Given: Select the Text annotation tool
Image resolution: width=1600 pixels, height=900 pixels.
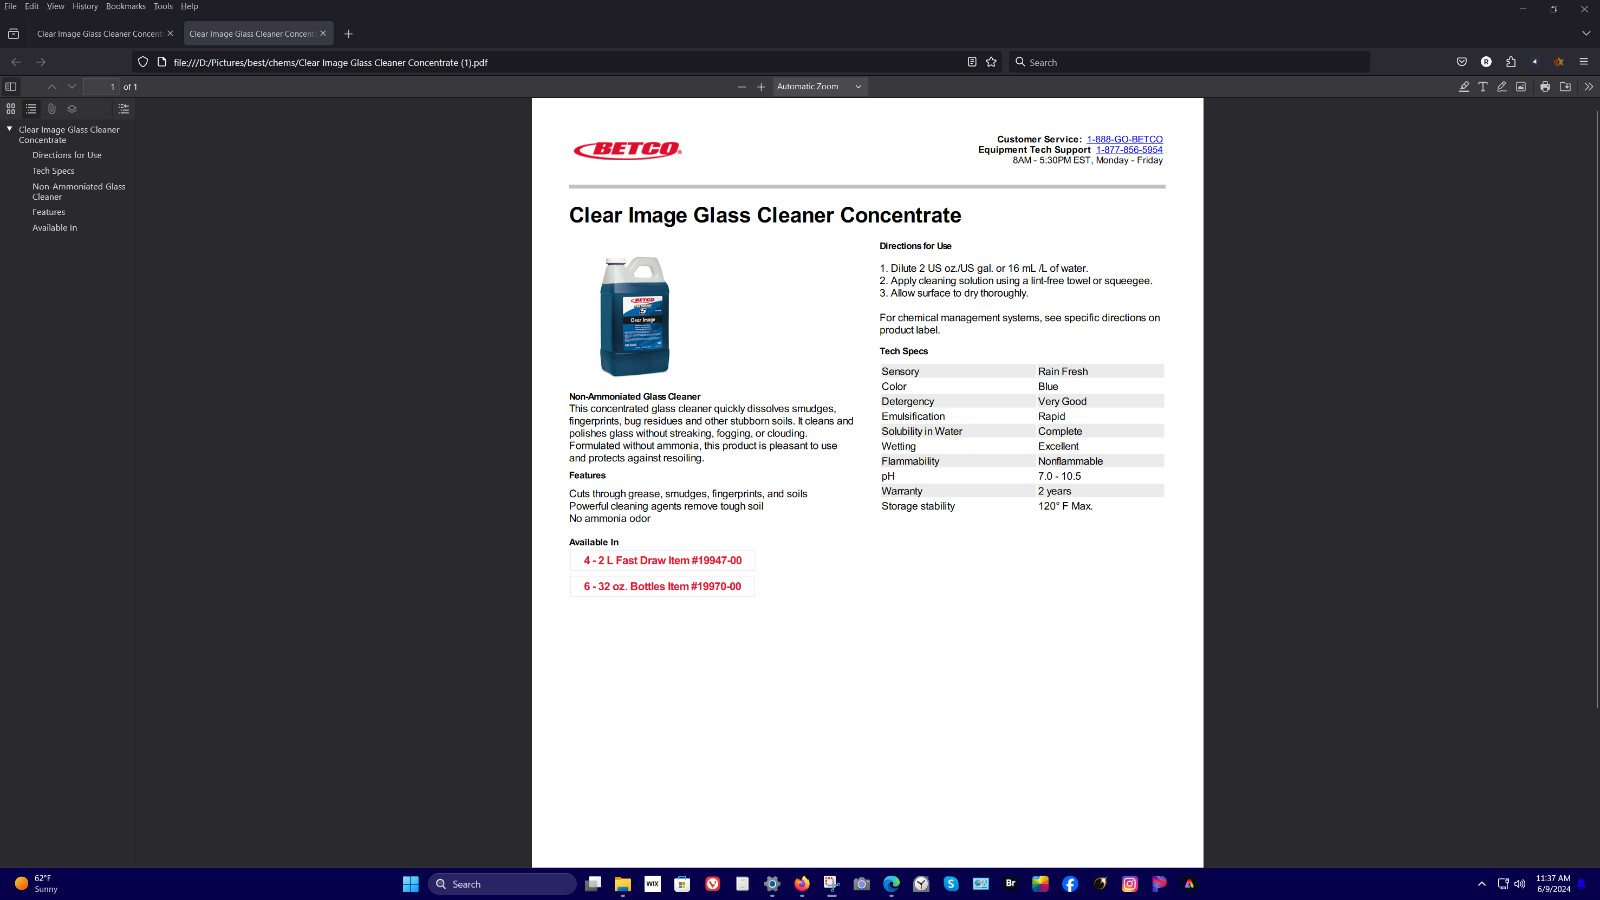Looking at the screenshot, I should click(1483, 87).
